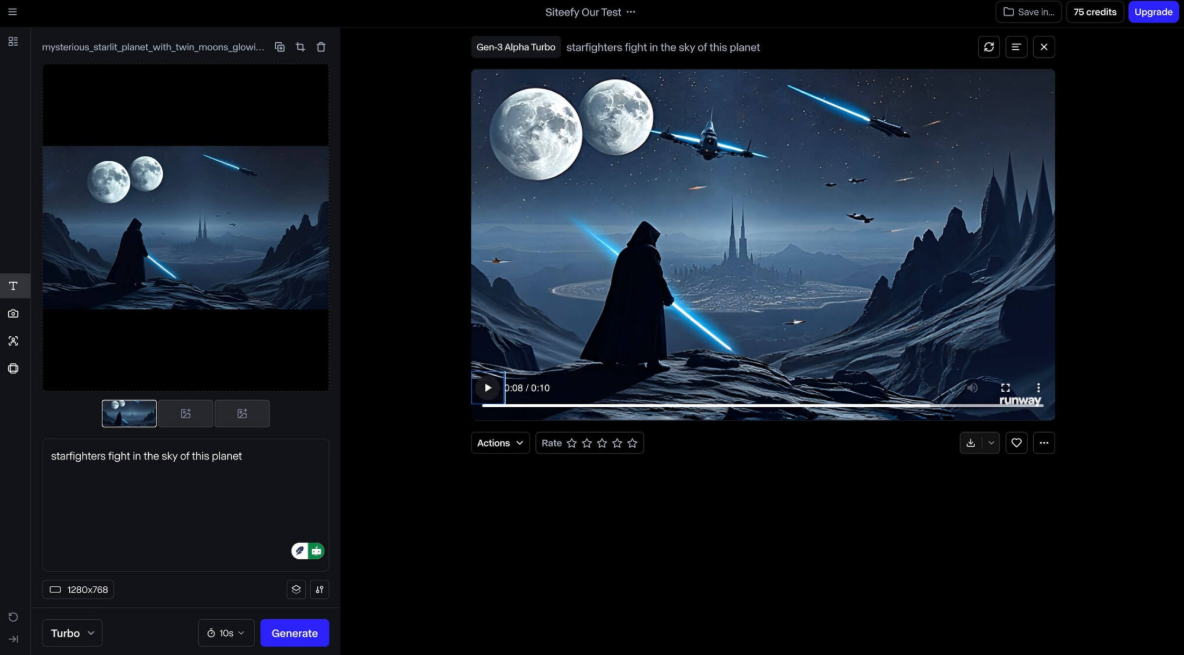
Task: Open the Actions dropdown below video
Action: click(x=500, y=443)
